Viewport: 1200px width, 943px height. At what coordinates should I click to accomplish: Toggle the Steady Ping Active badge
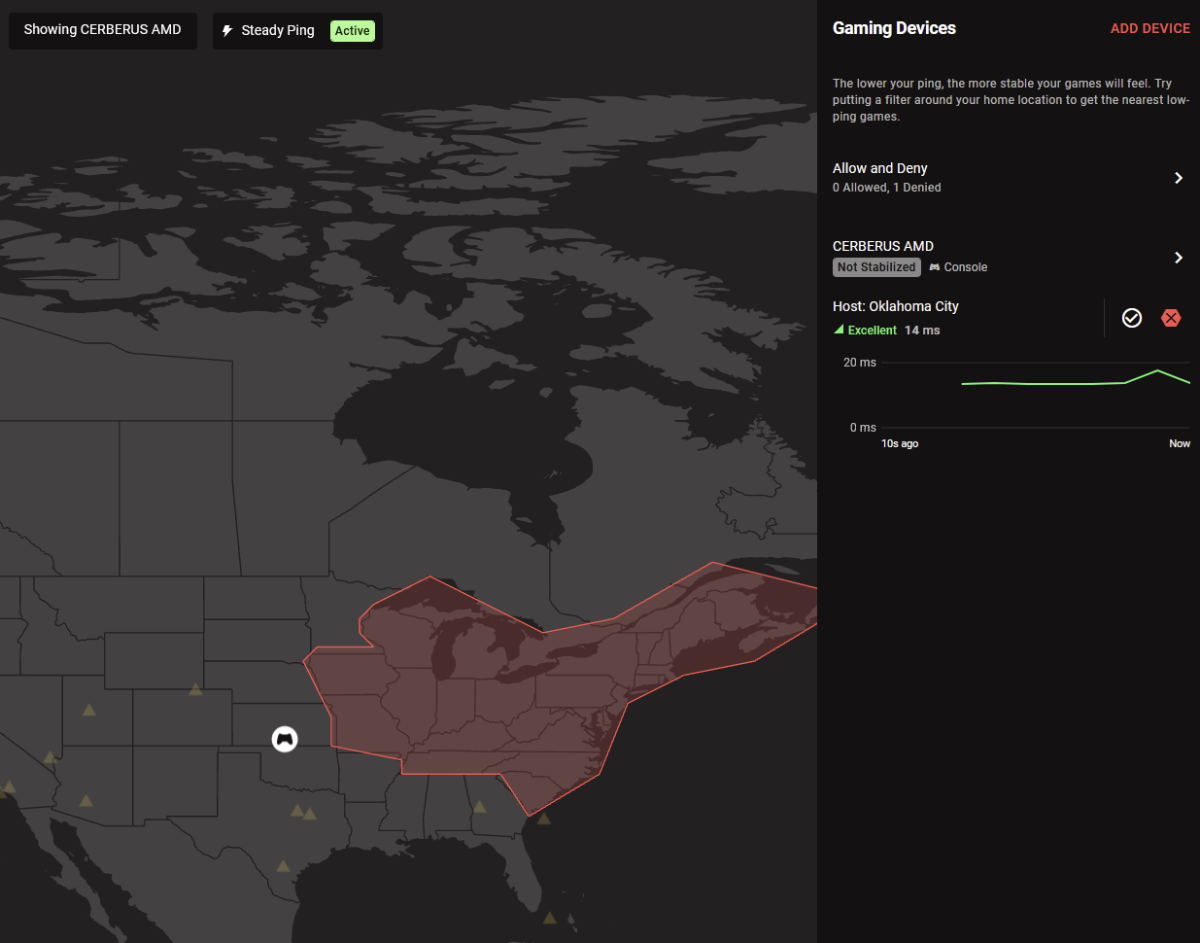click(x=352, y=31)
